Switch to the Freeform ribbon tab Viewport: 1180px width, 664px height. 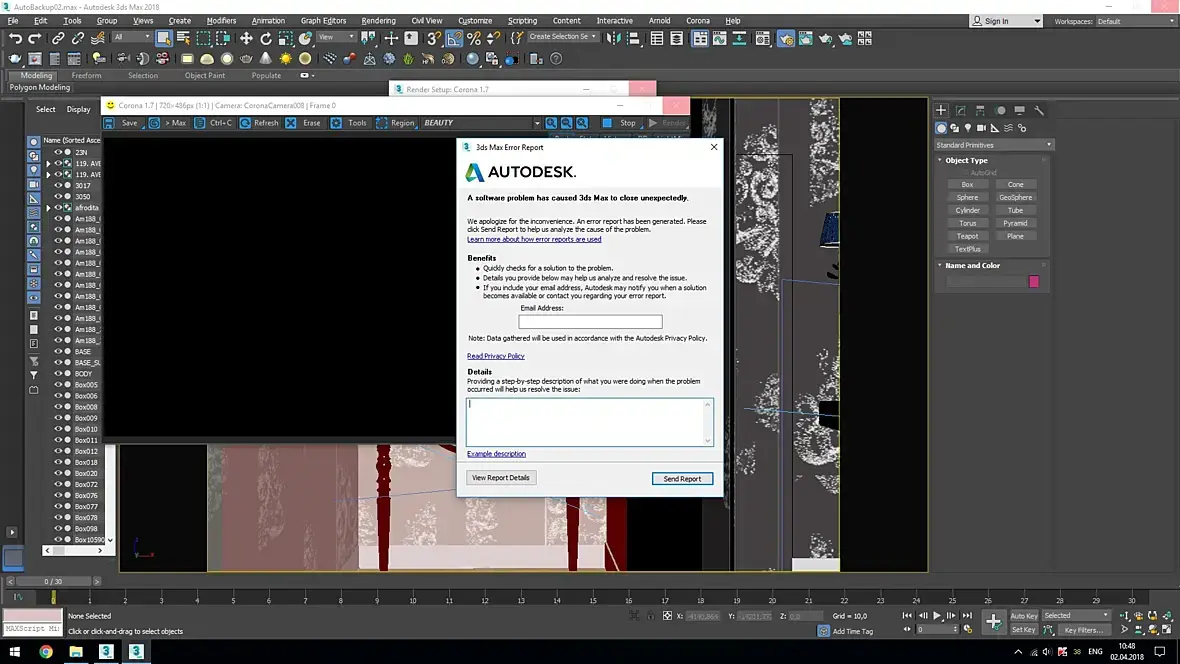(86, 75)
